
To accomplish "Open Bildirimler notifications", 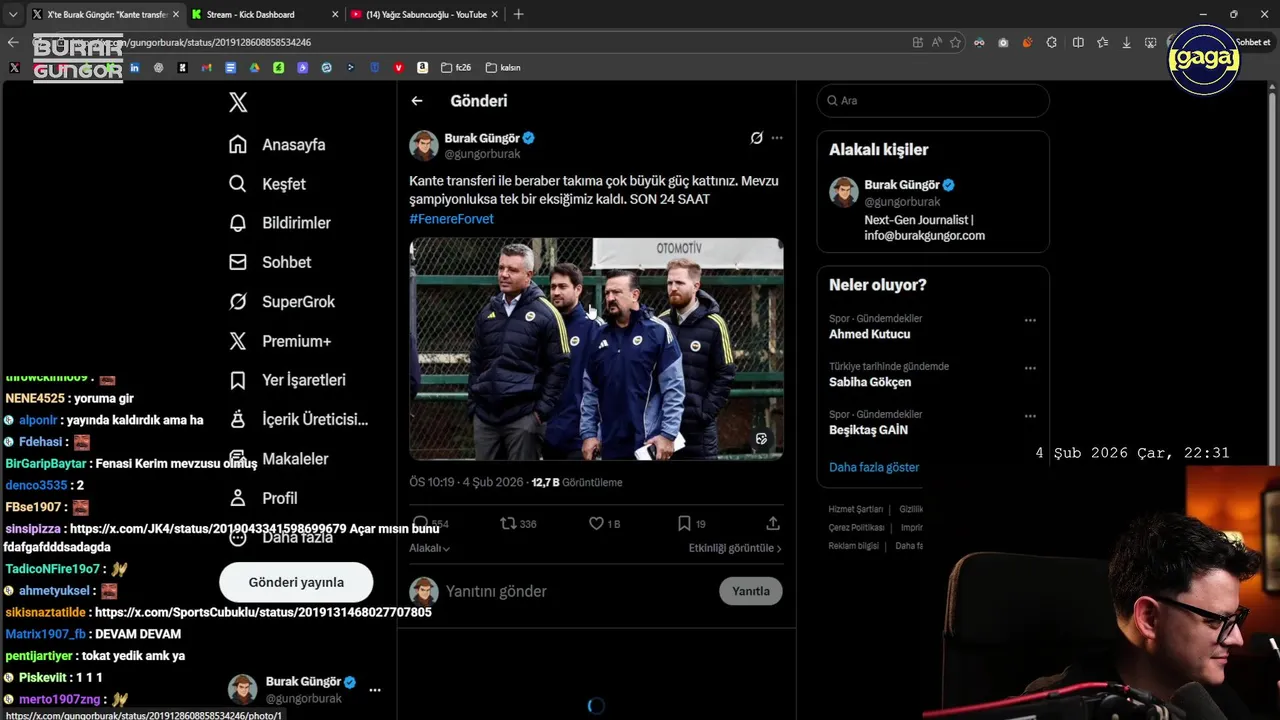I will pyautogui.click(x=279, y=223).
